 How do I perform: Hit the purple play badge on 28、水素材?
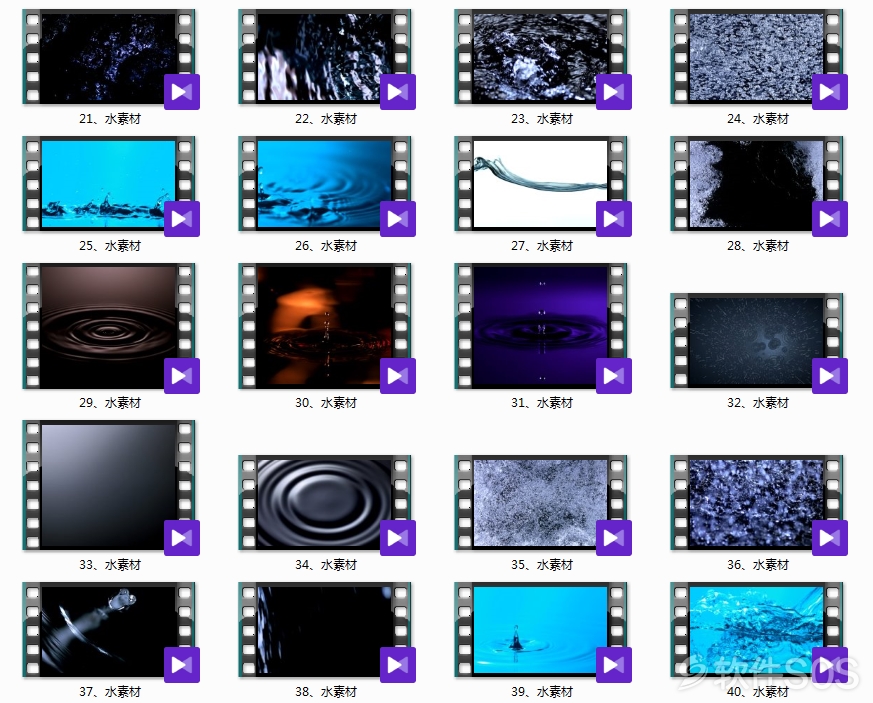pos(830,219)
